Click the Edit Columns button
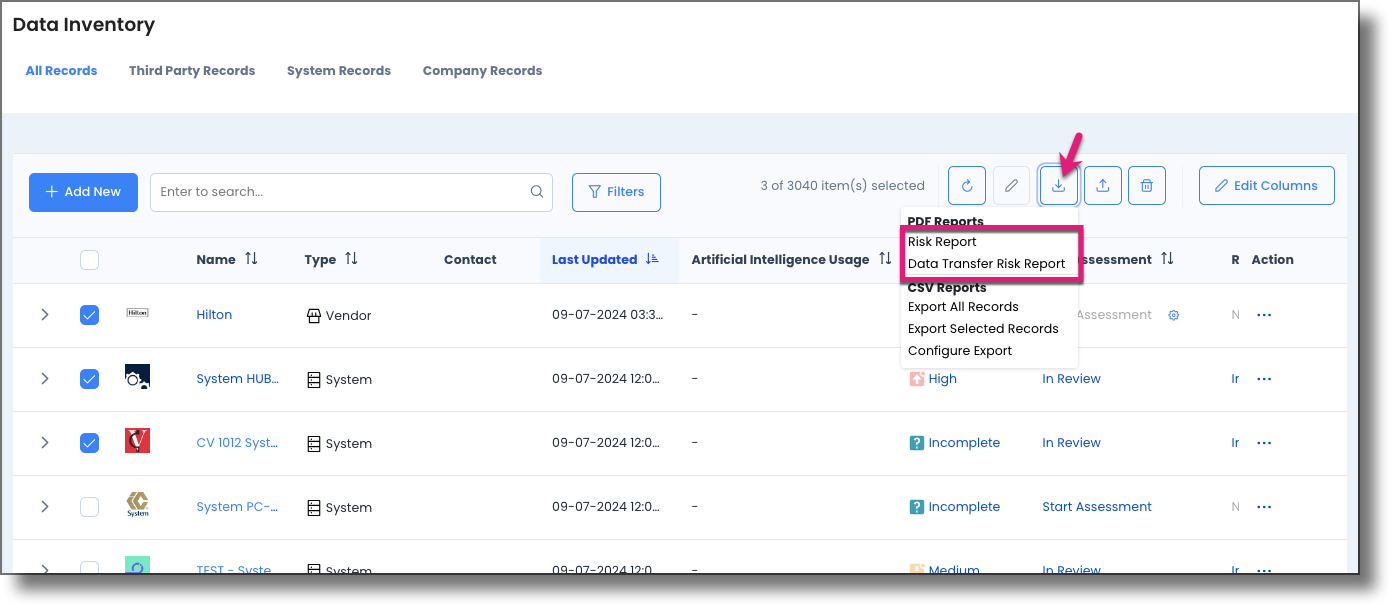 pos(1266,186)
